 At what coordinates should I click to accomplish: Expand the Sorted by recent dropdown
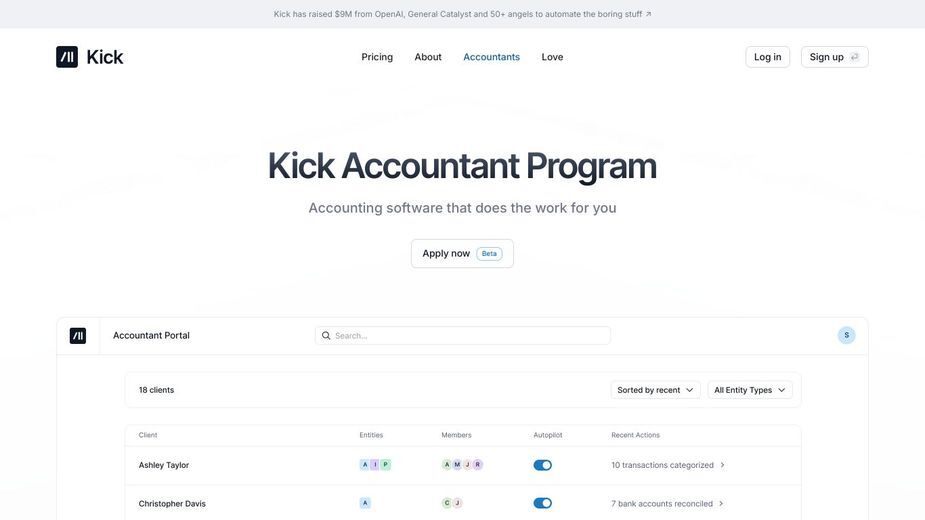[x=655, y=390]
